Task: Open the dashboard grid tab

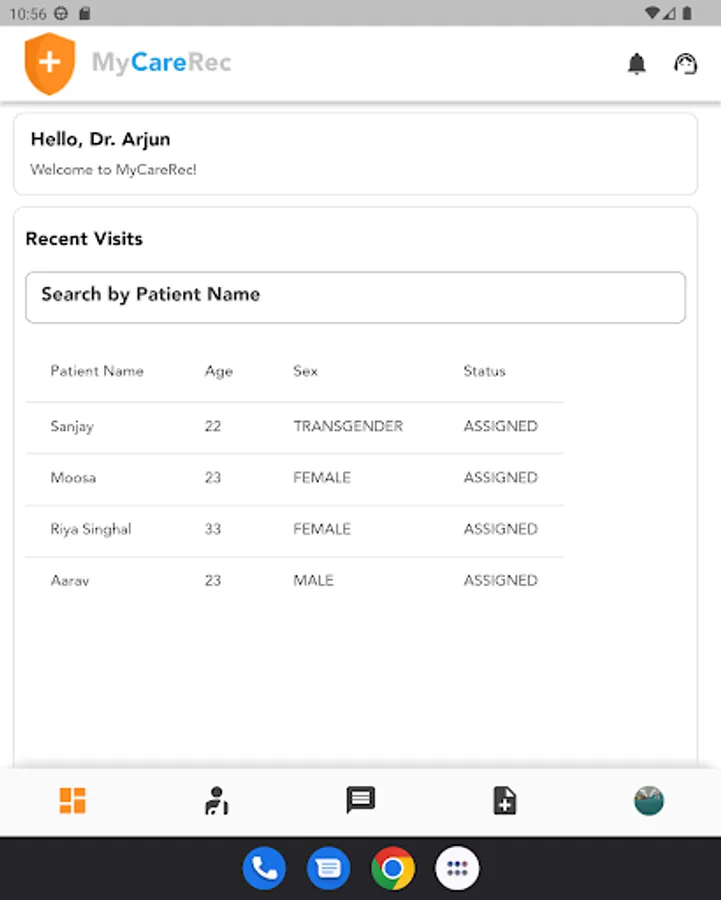Action: tap(72, 800)
